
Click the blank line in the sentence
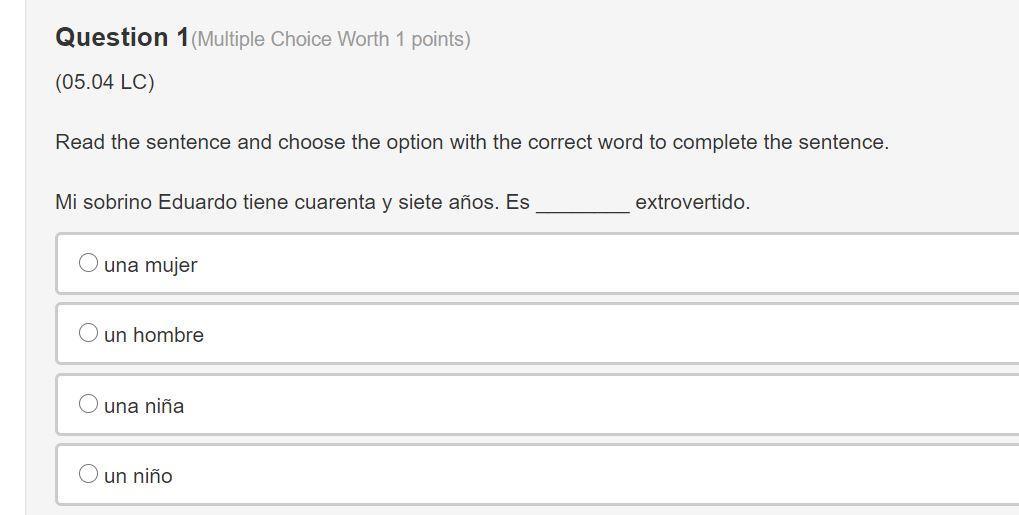583,204
